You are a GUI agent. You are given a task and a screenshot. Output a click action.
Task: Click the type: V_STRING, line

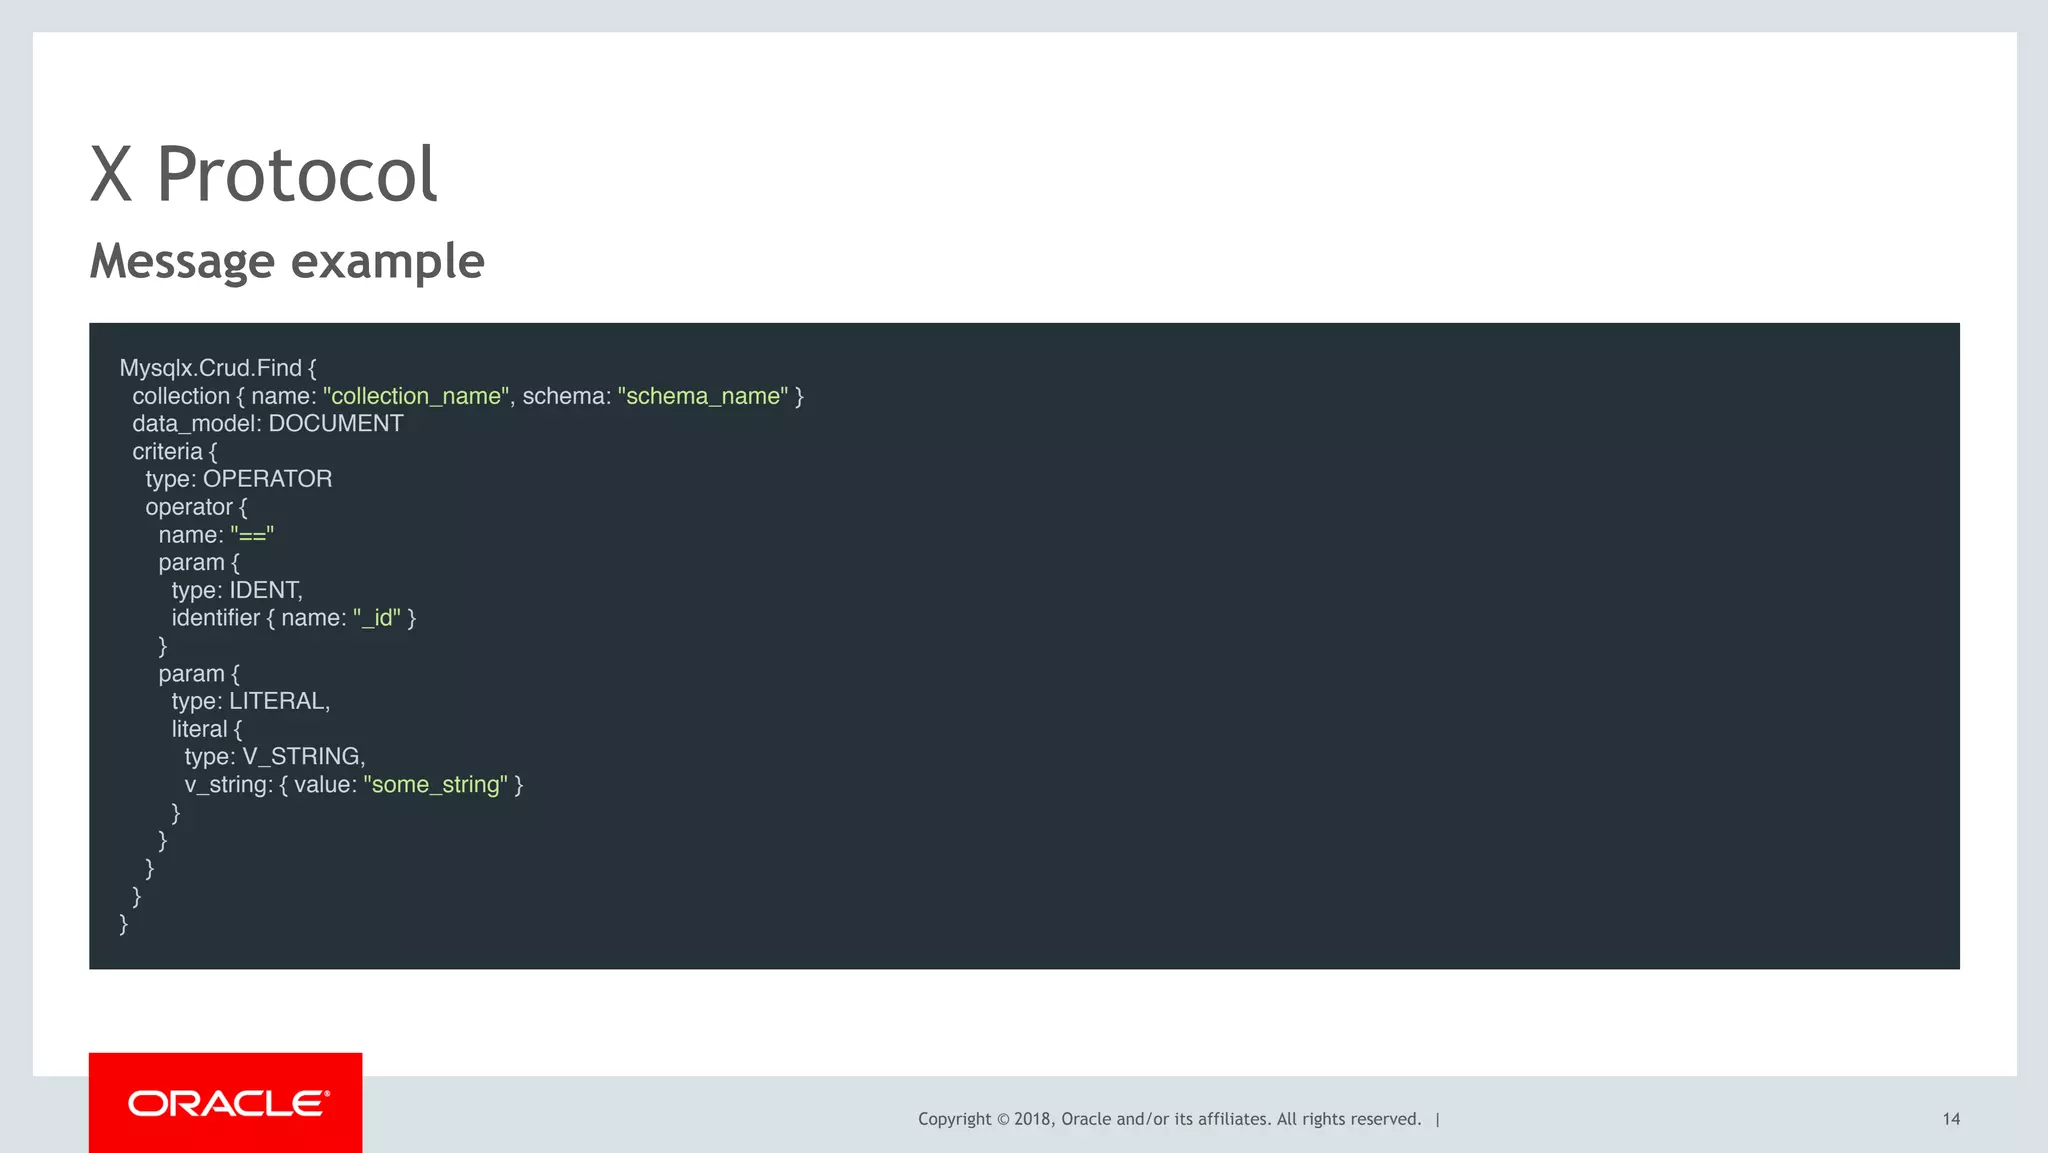(274, 757)
